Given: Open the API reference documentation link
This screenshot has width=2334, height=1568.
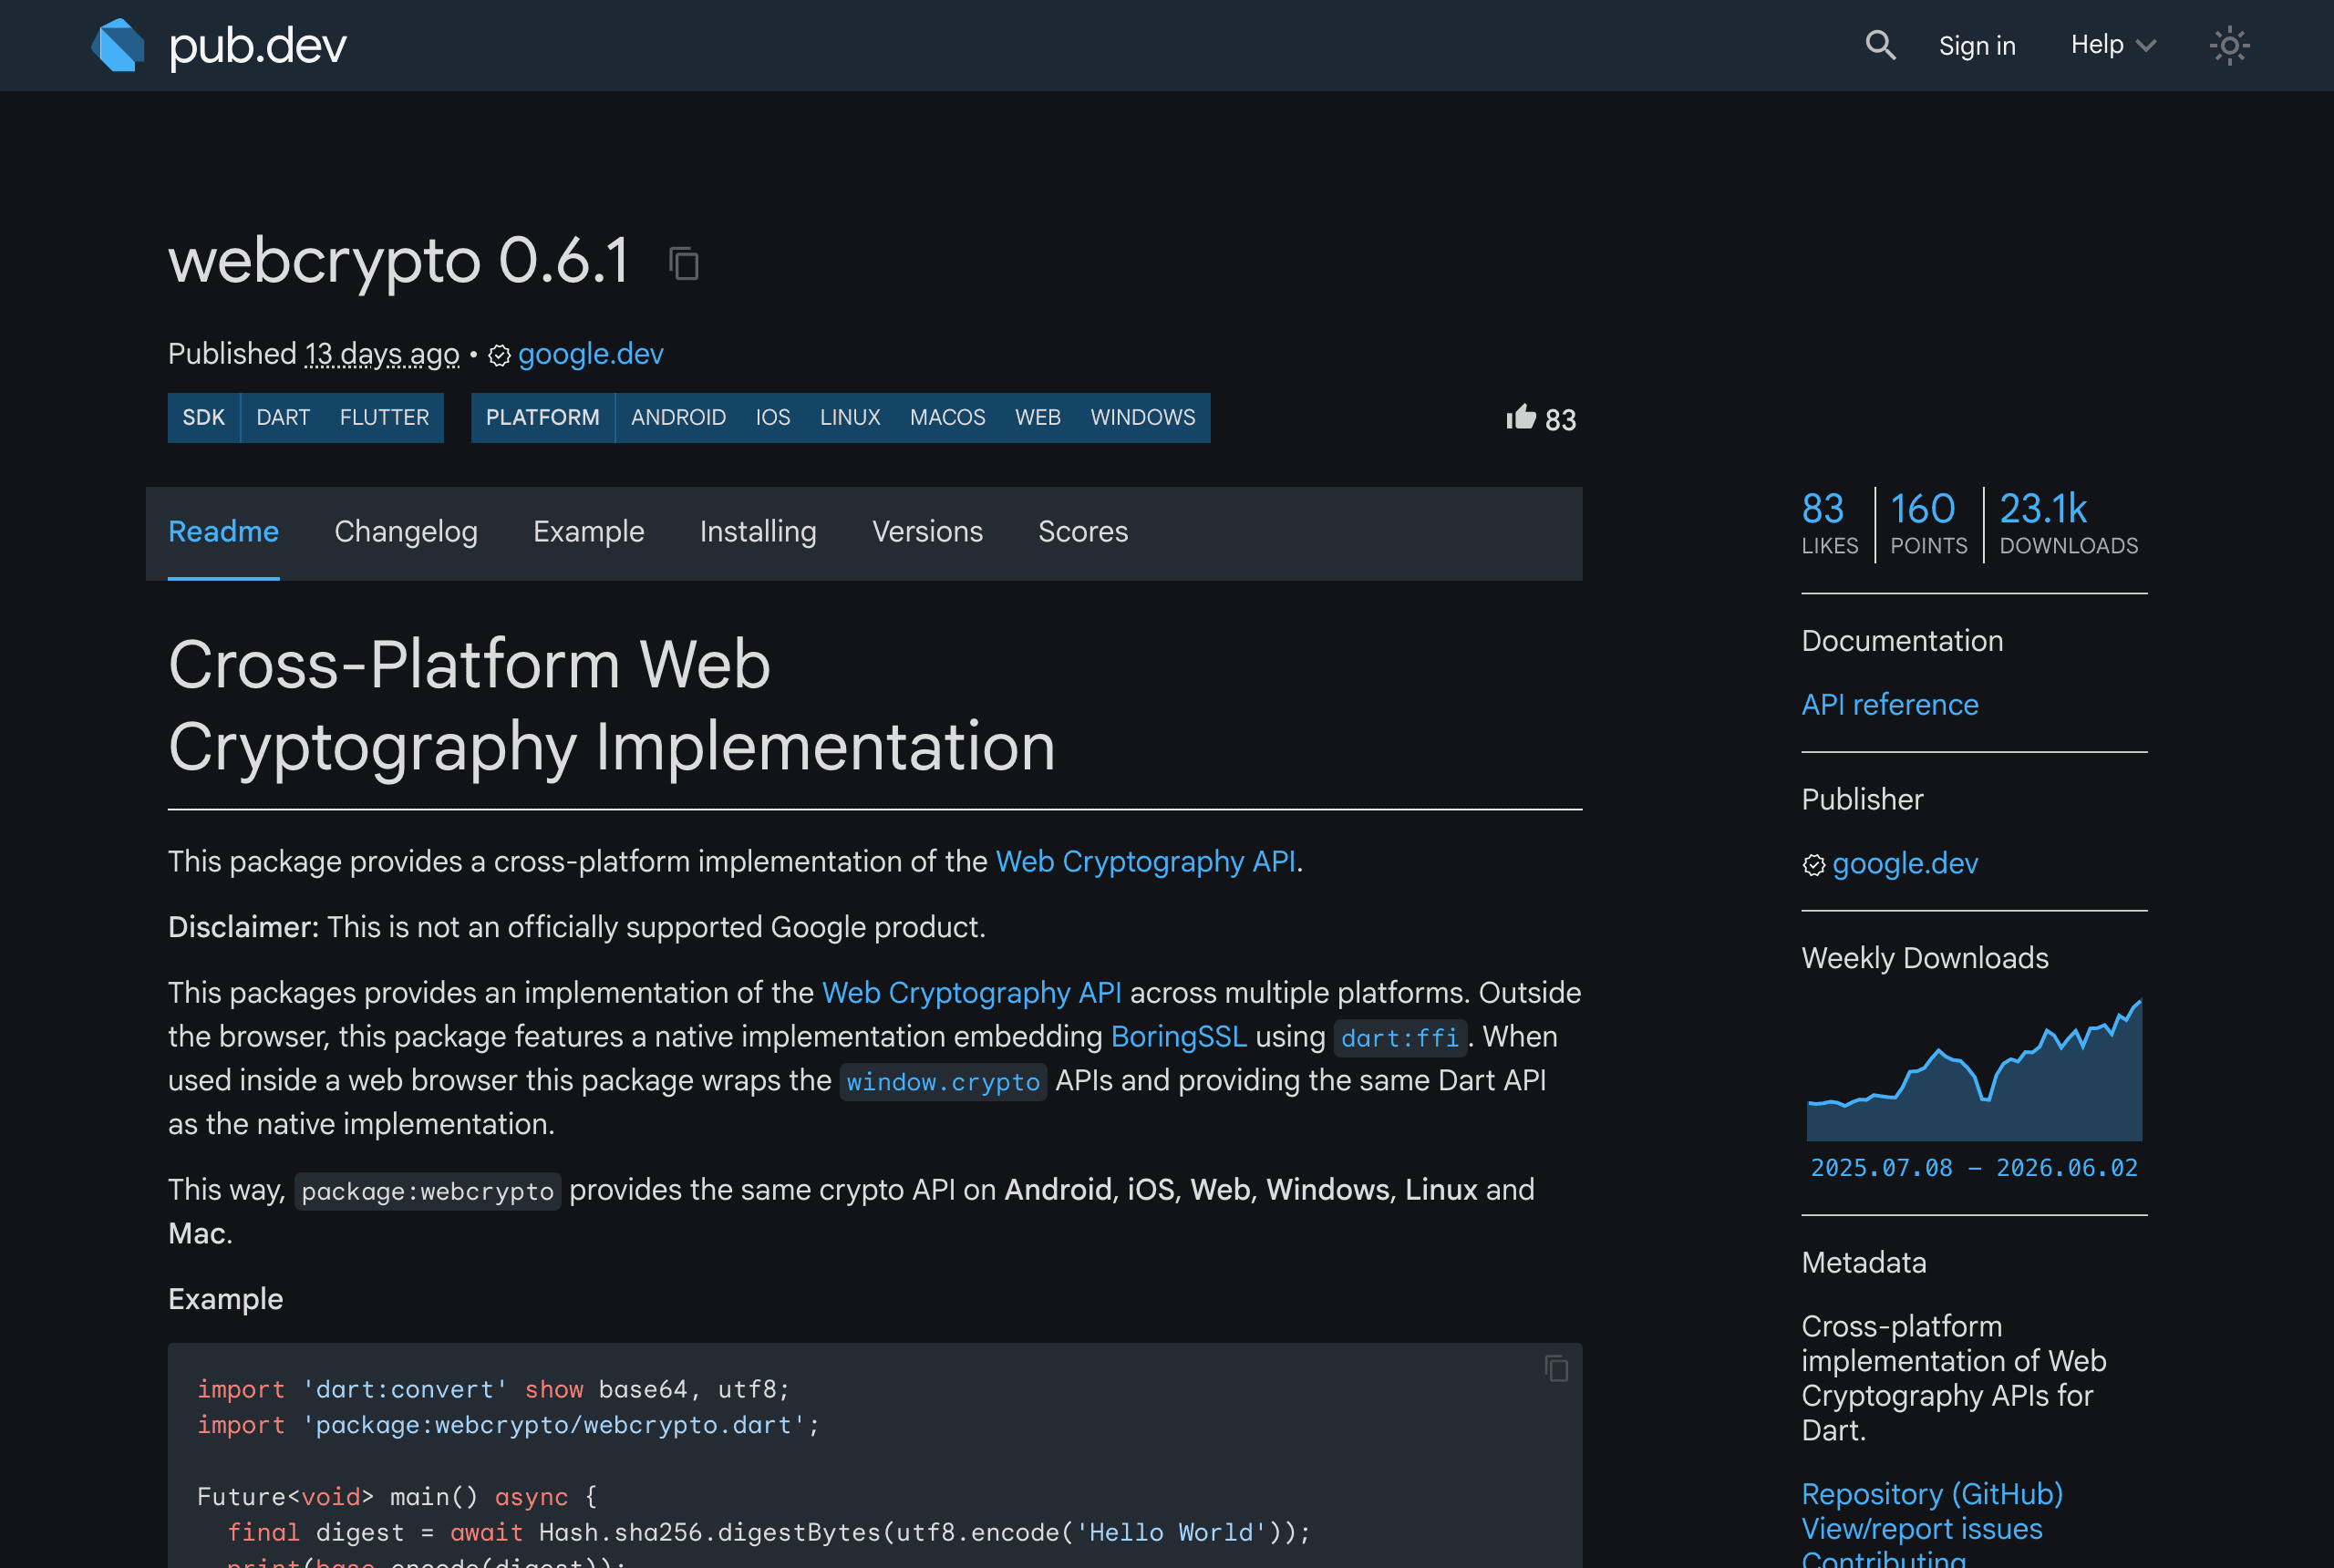Looking at the screenshot, I should [x=1890, y=705].
